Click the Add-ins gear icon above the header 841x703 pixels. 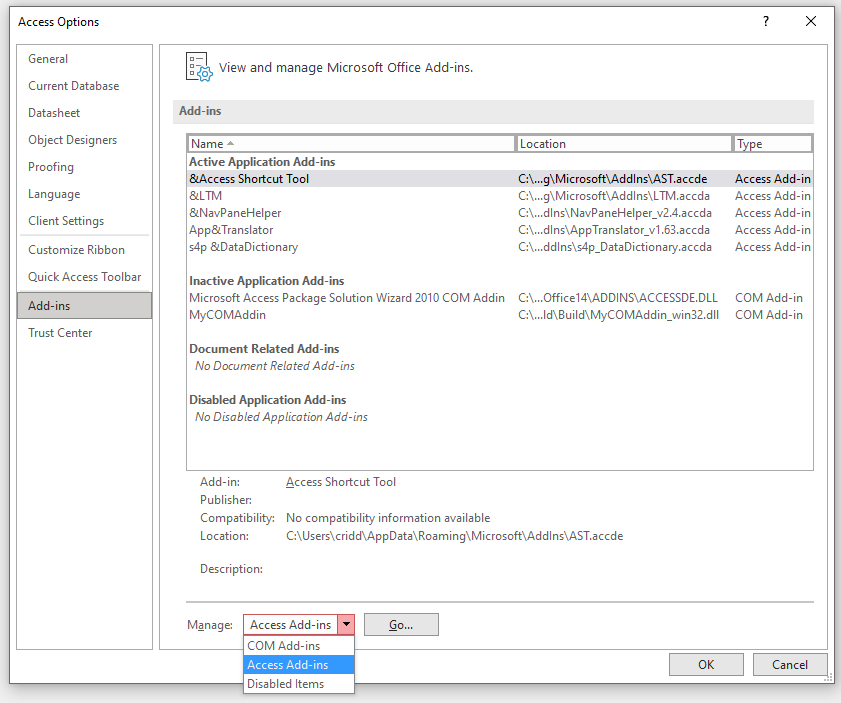click(x=200, y=64)
